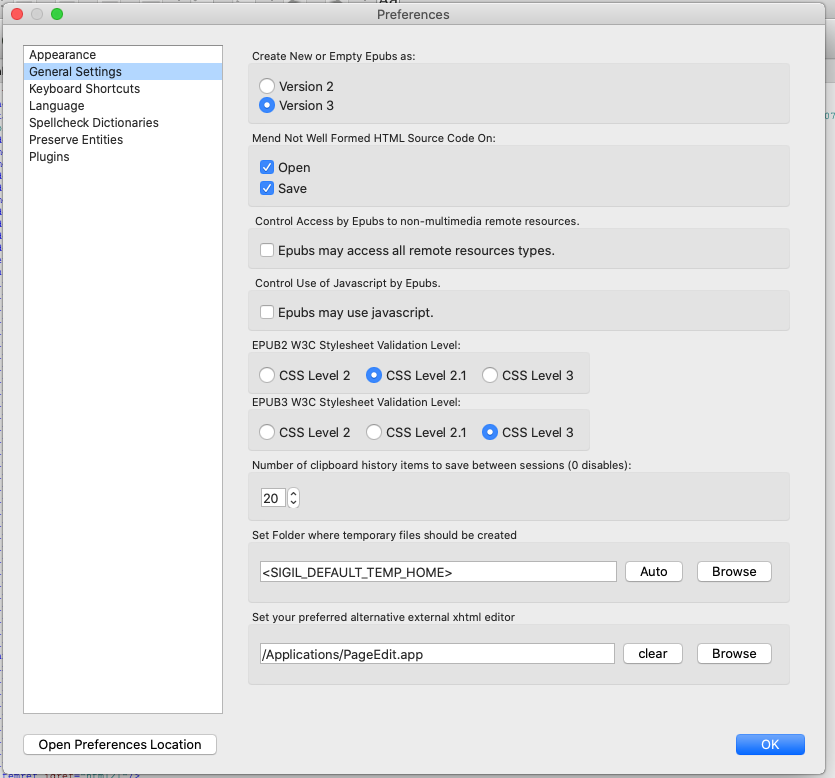Allow Epubs to use javascript
Image resolution: width=835 pixels, height=778 pixels.
point(267,312)
